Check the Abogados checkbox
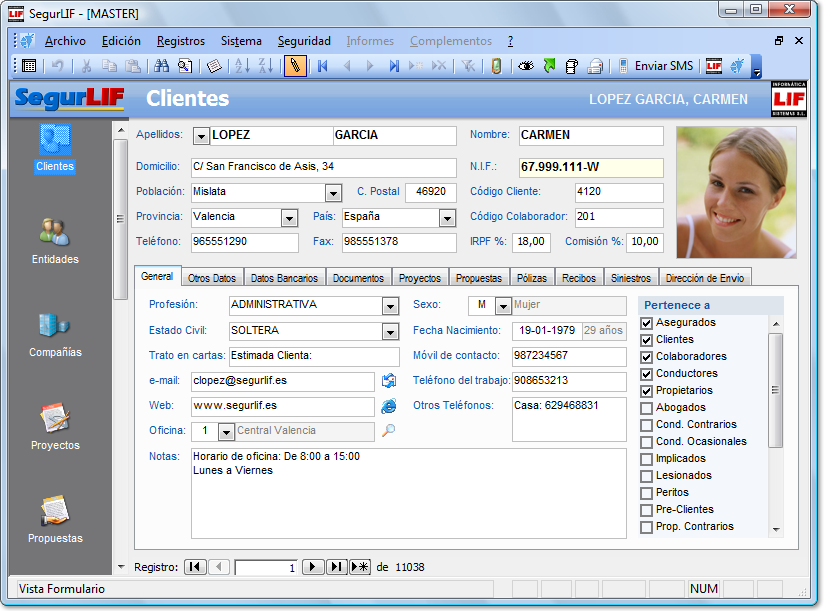Screen dimensions: 824x611 (x=646, y=408)
